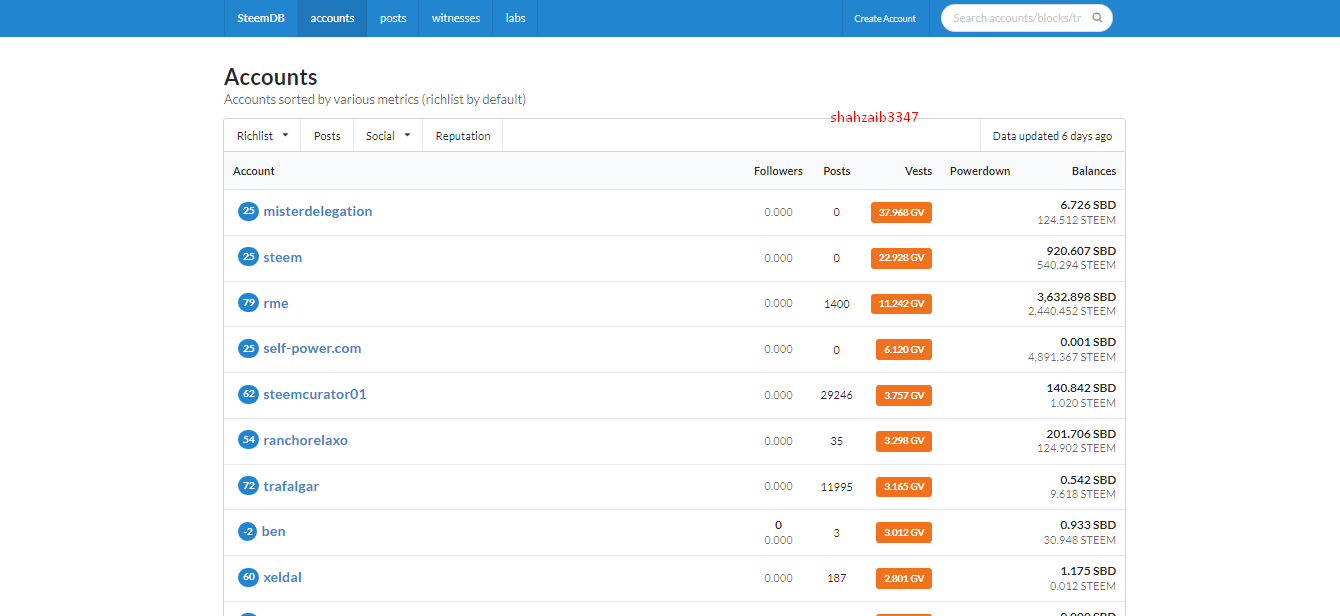
Task: Open the posts nav tab
Action: pos(393,18)
